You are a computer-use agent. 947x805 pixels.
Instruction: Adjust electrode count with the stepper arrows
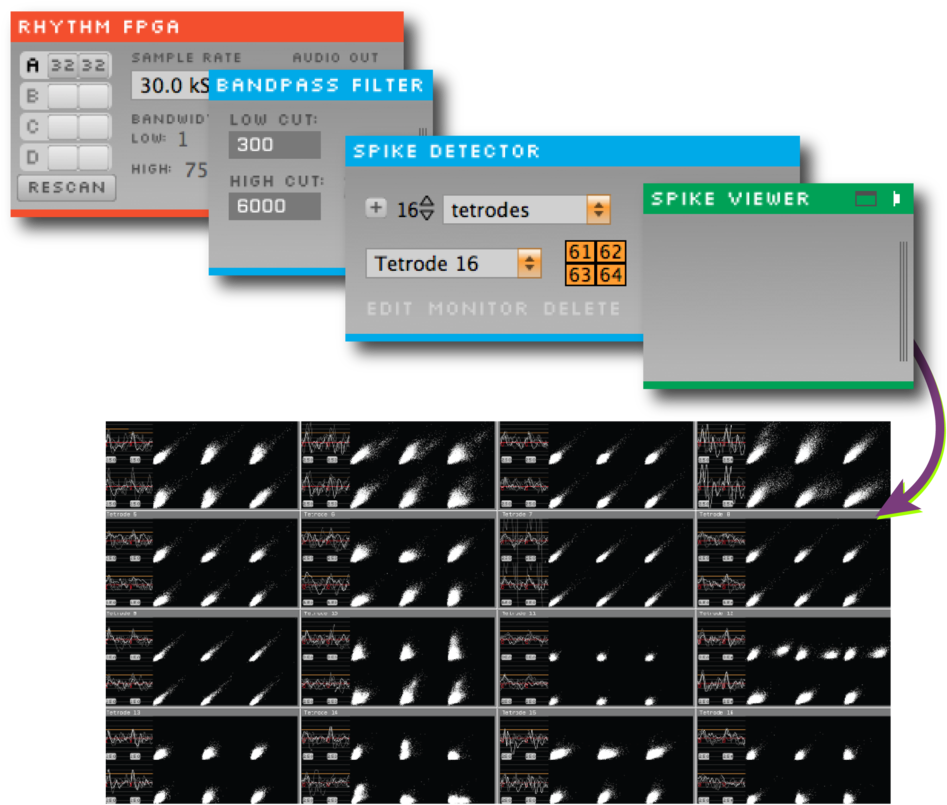pos(427,209)
